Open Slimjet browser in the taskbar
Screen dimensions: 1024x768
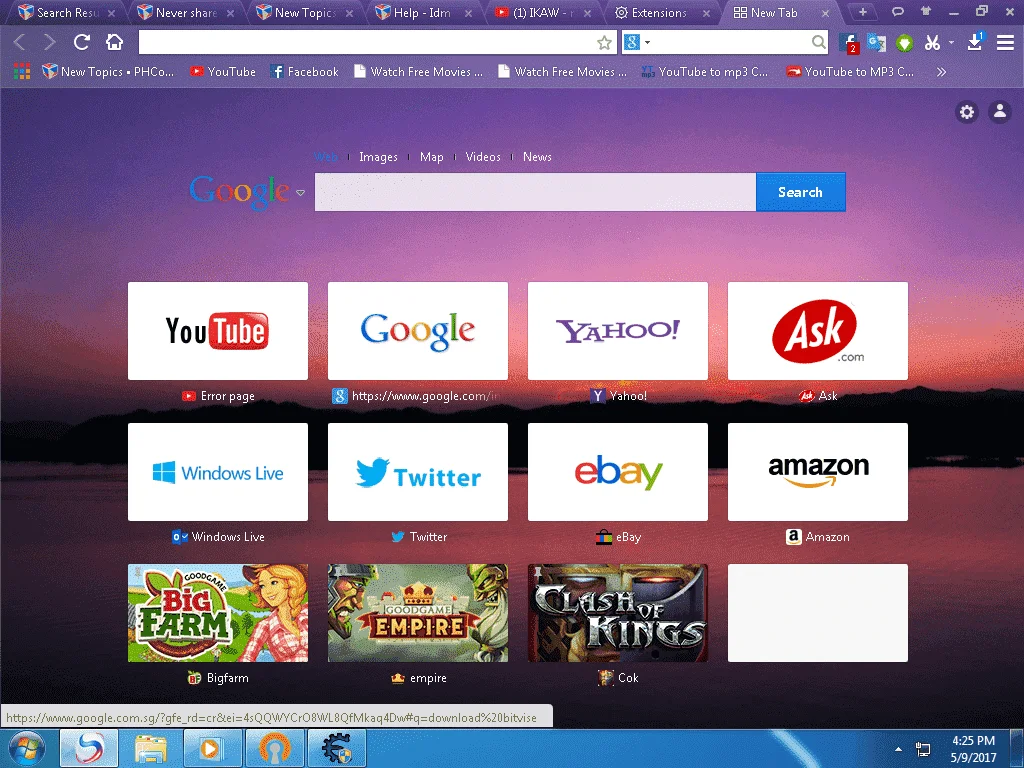click(89, 749)
